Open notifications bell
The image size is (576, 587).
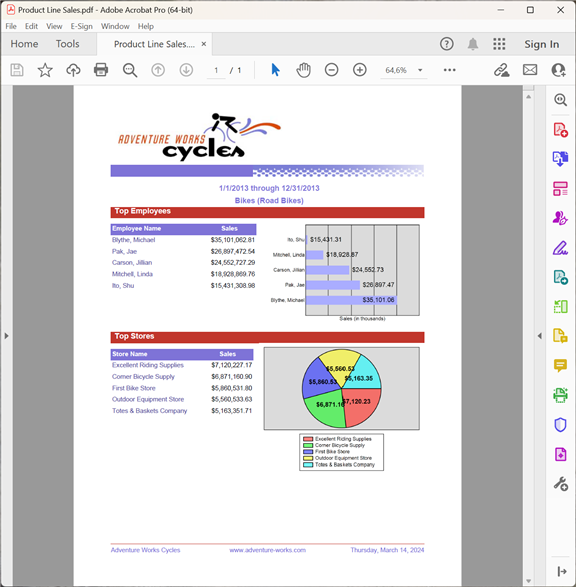pos(473,44)
